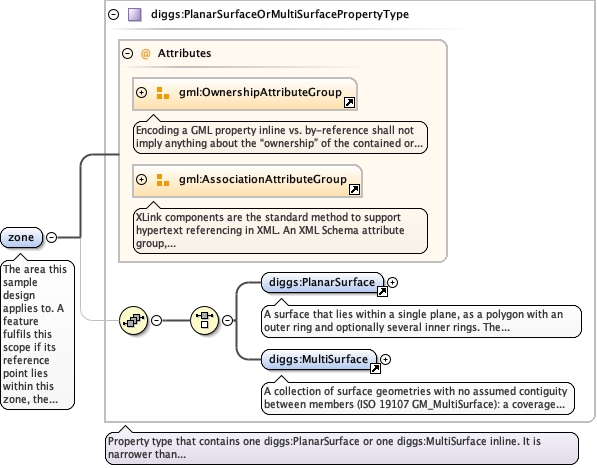Follow diggs:PlanarSurface reference arrow

coord(382,291)
